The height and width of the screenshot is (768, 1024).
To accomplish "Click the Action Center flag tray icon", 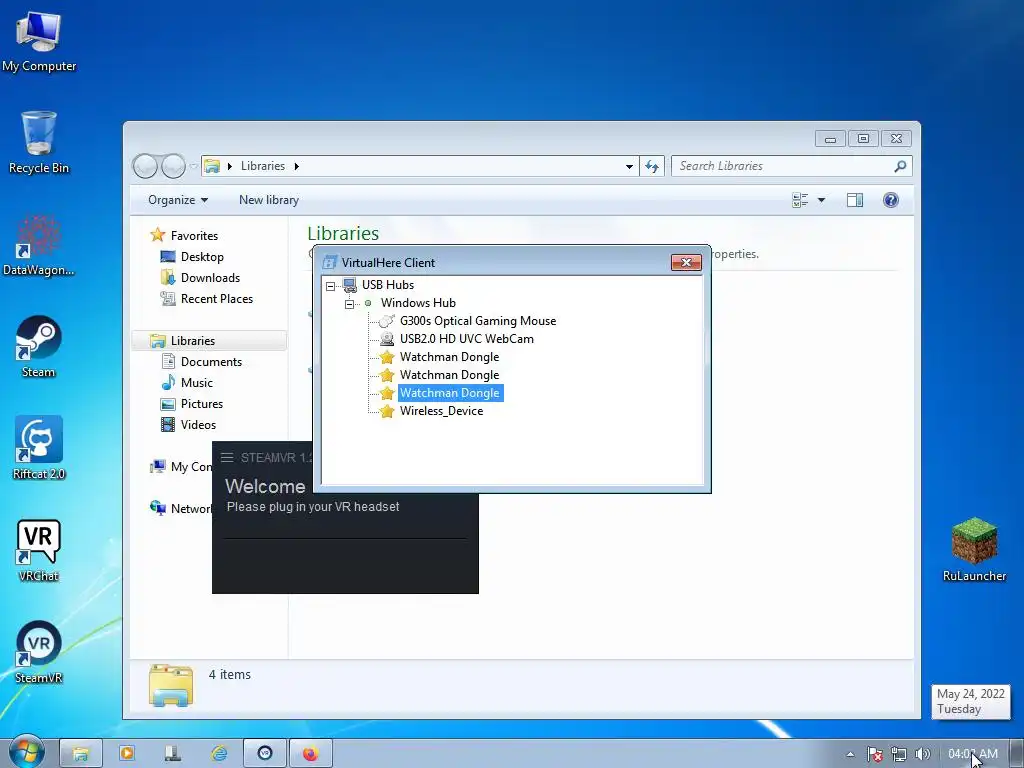I will (874, 754).
